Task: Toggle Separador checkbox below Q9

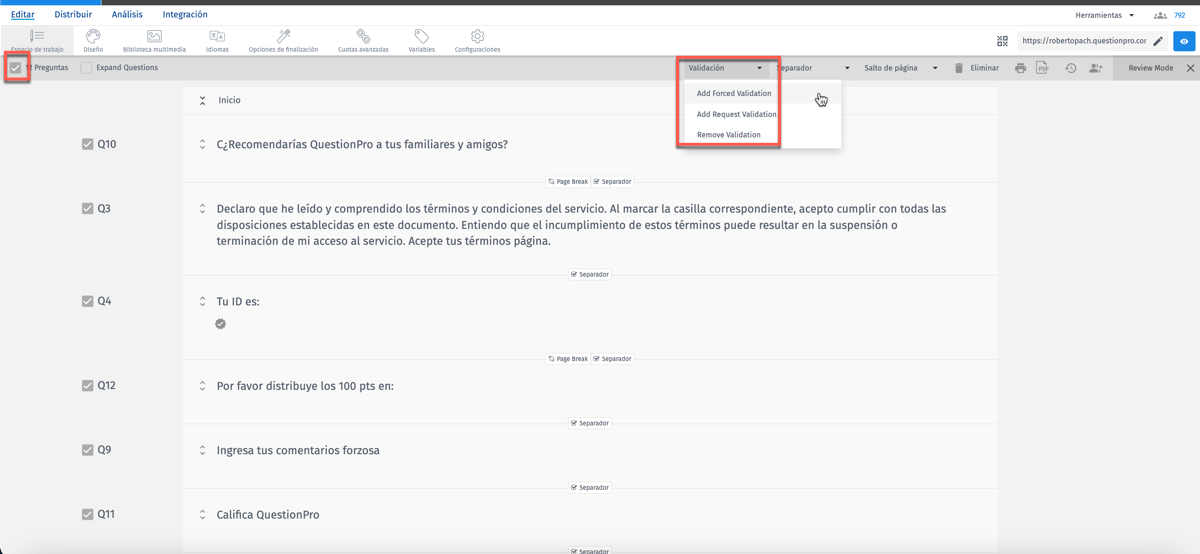Action: click(574, 488)
